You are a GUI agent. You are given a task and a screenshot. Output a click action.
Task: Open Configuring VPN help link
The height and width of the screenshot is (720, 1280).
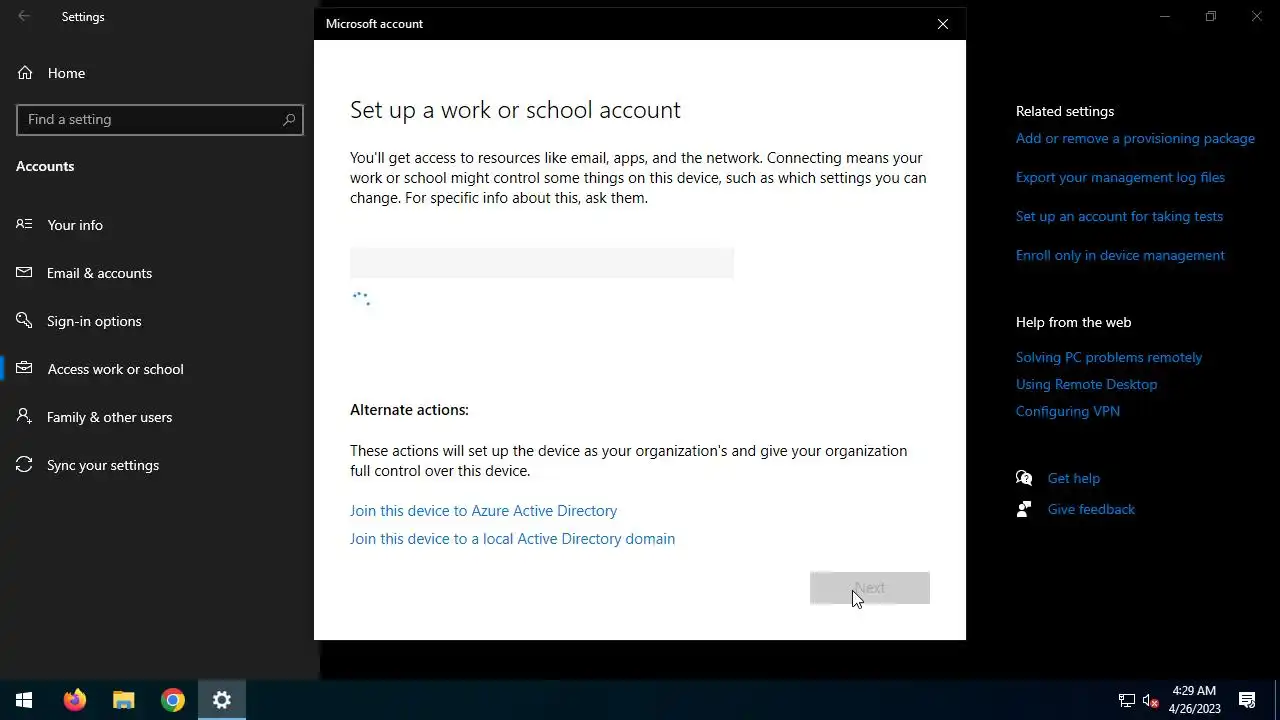(x=1068, y=411)
